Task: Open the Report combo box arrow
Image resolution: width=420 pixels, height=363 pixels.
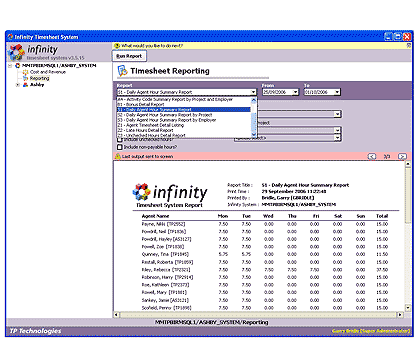Action: point(253,92)
